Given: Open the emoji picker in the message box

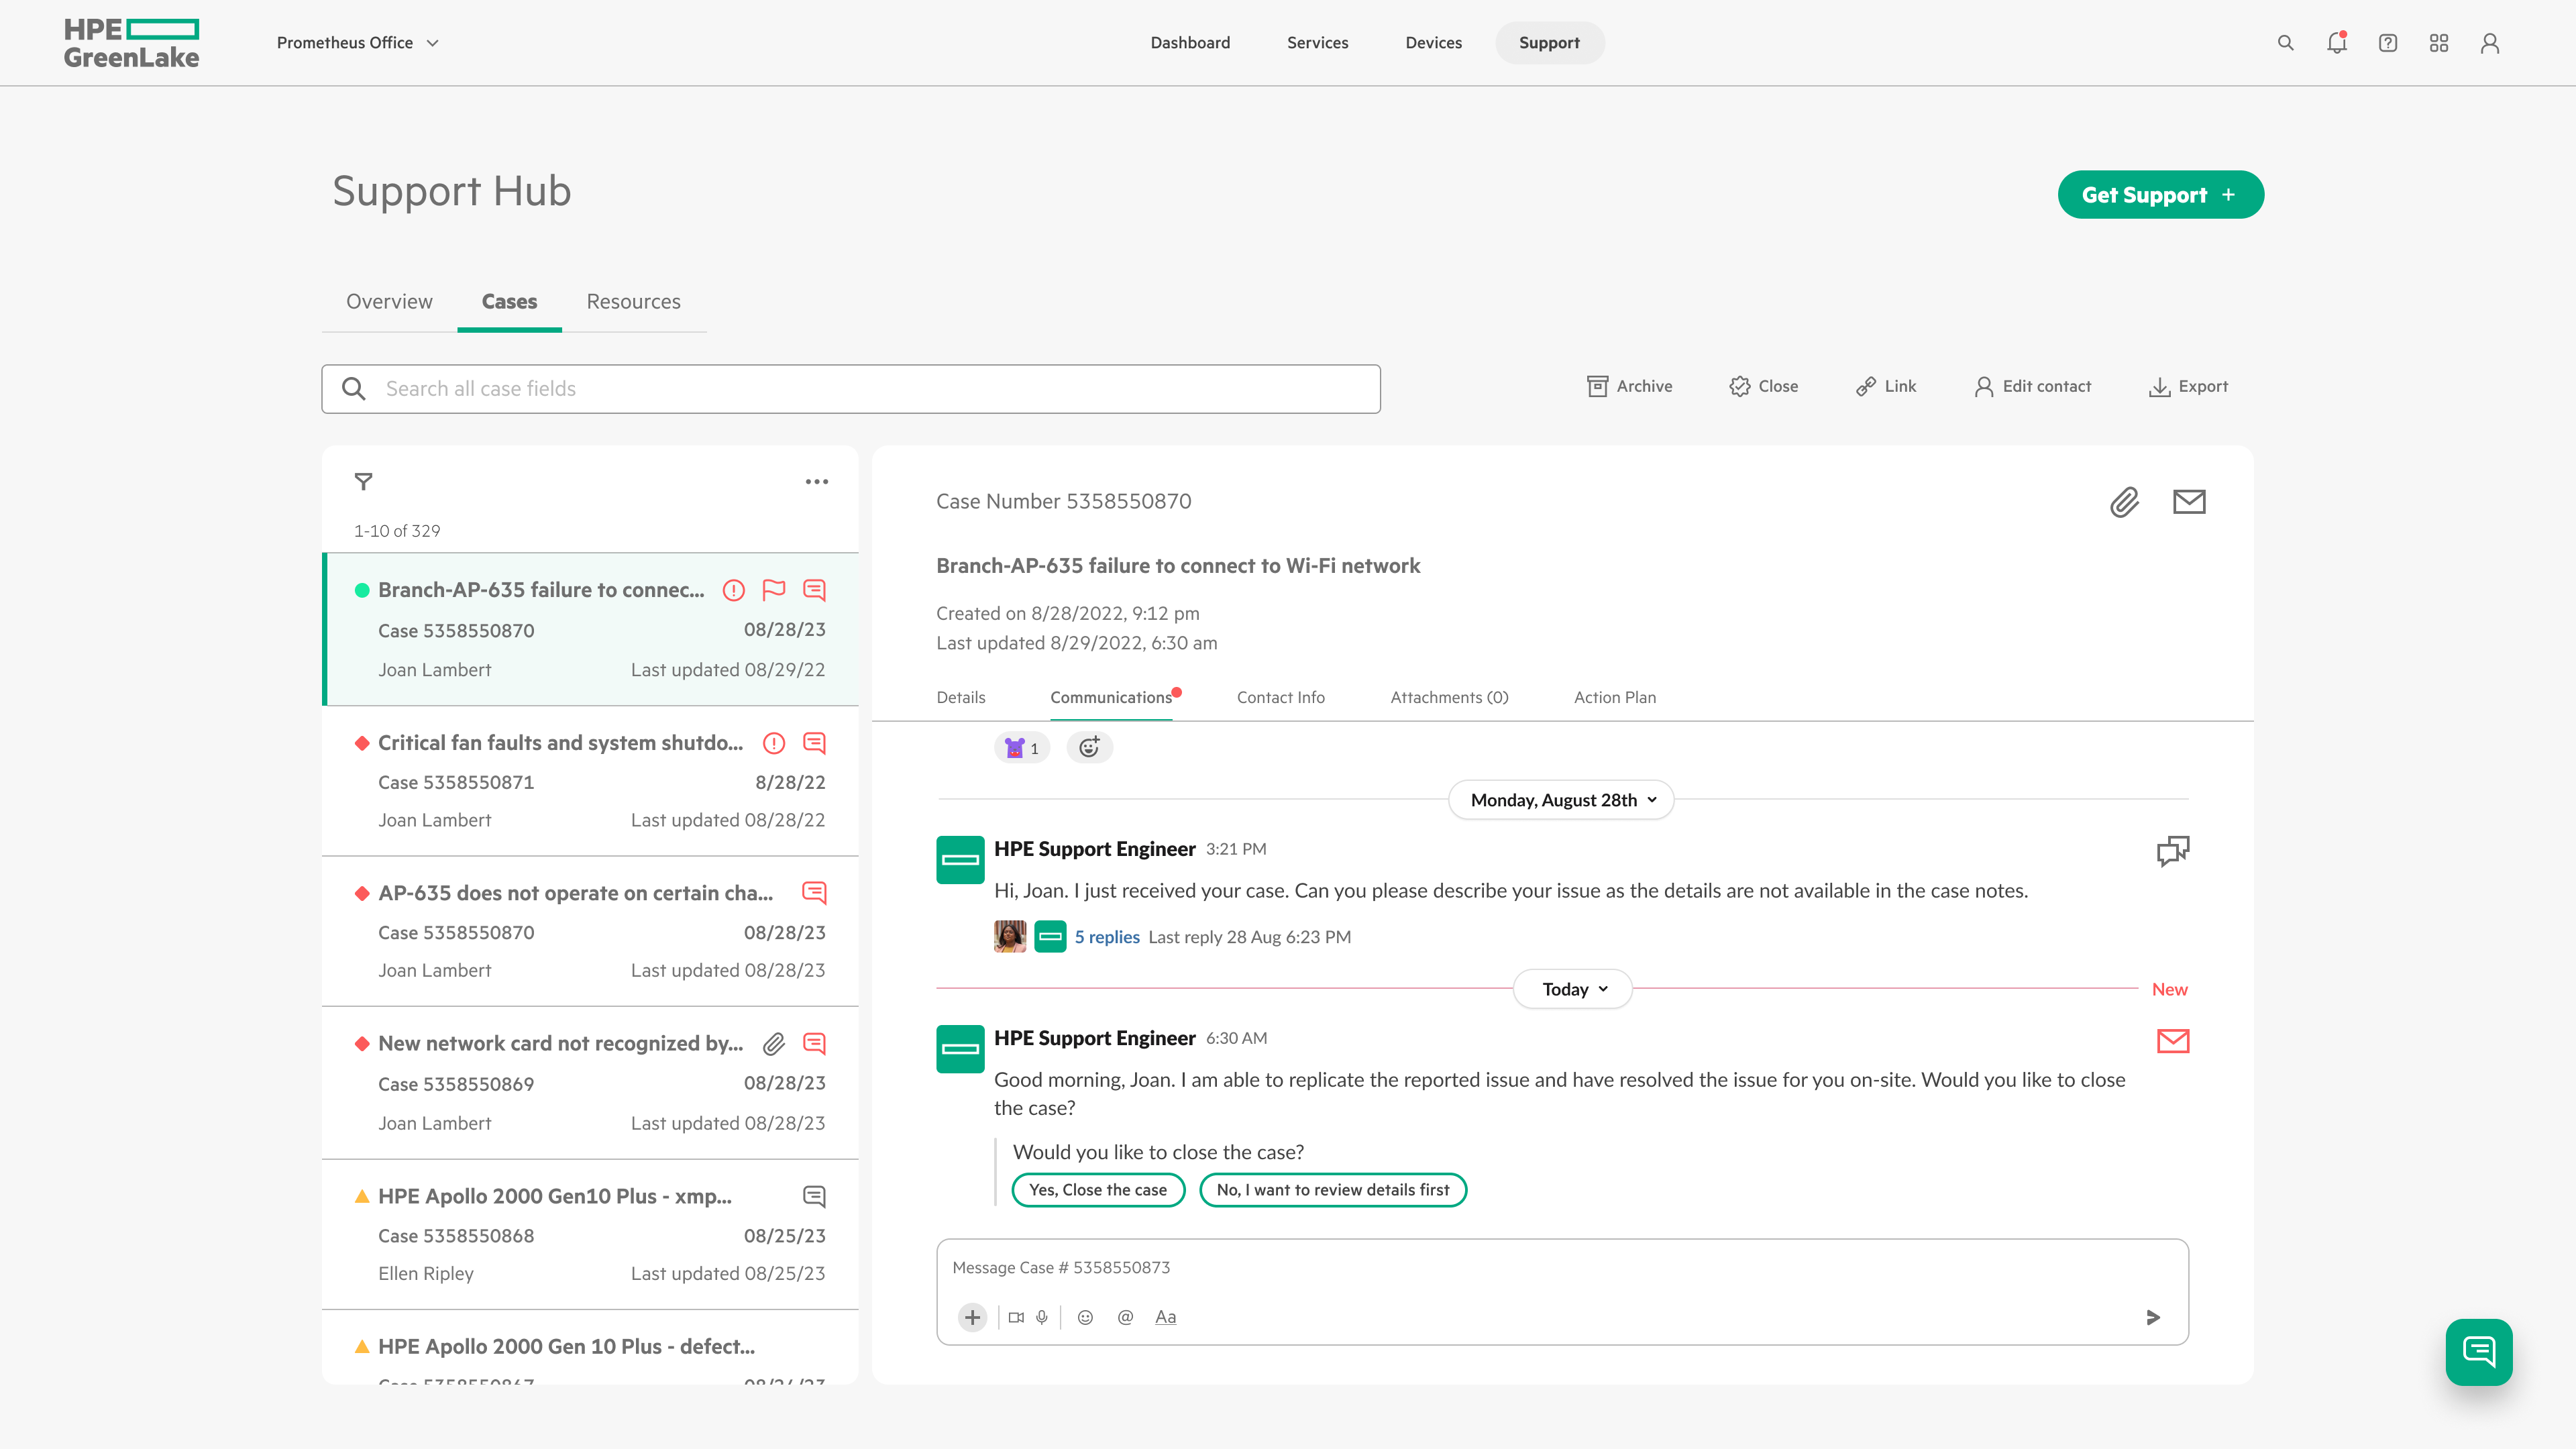Looking at the screenshot, I should tap(1085, 1317).
